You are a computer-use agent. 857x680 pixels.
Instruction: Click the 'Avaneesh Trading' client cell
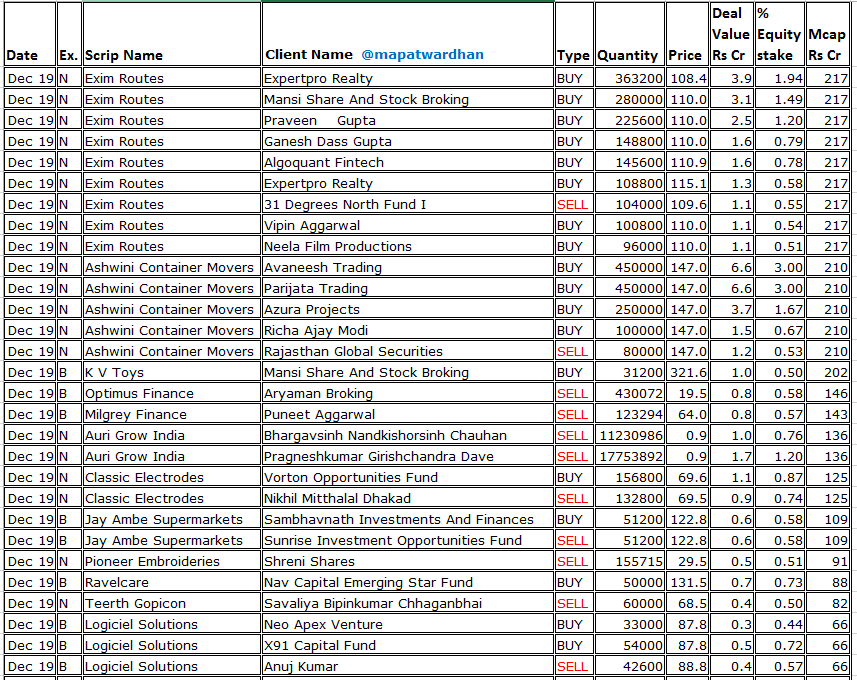coord(408,267)
